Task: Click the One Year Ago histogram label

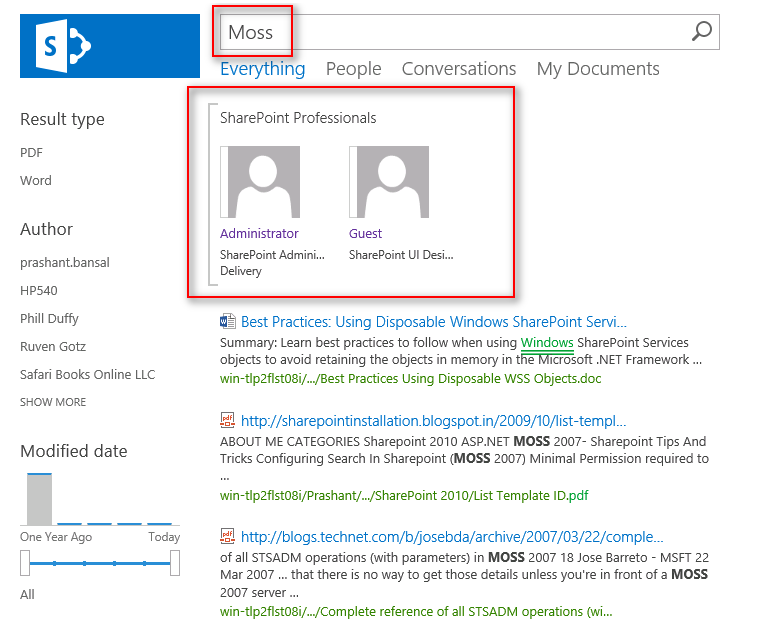Action: tap(56, 536)
